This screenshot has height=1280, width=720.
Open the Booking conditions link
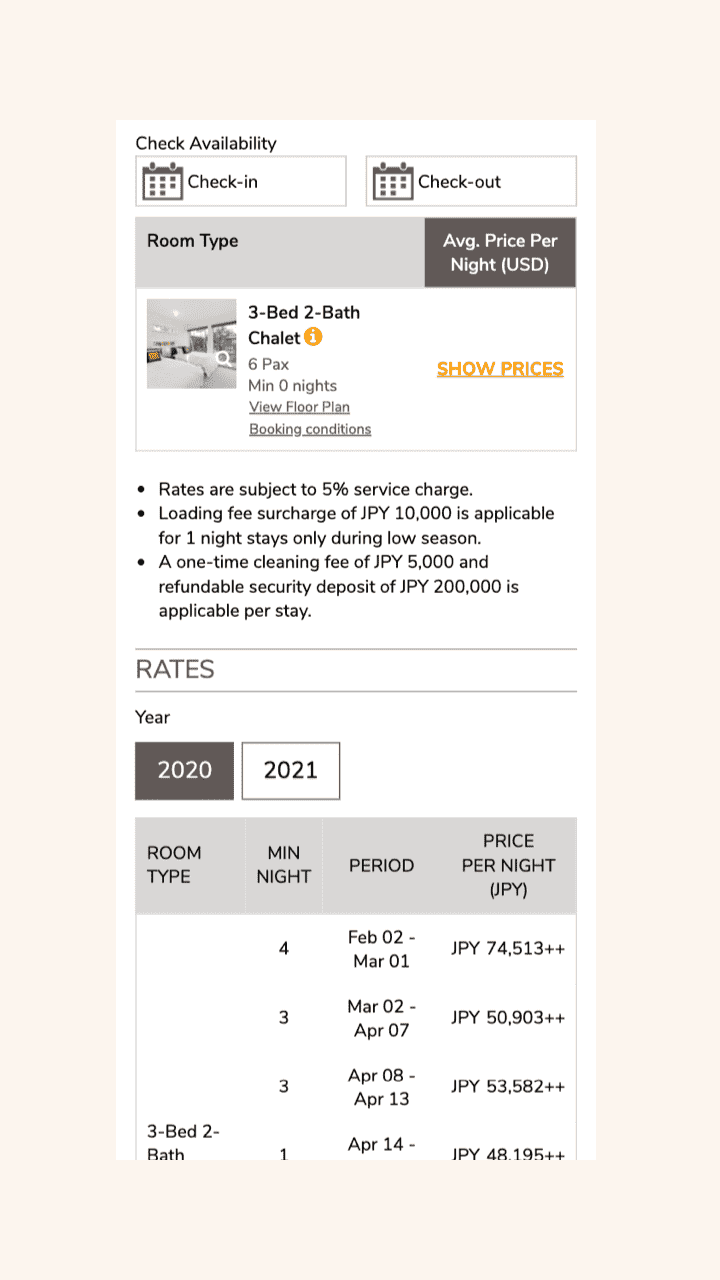click(310, 429)
